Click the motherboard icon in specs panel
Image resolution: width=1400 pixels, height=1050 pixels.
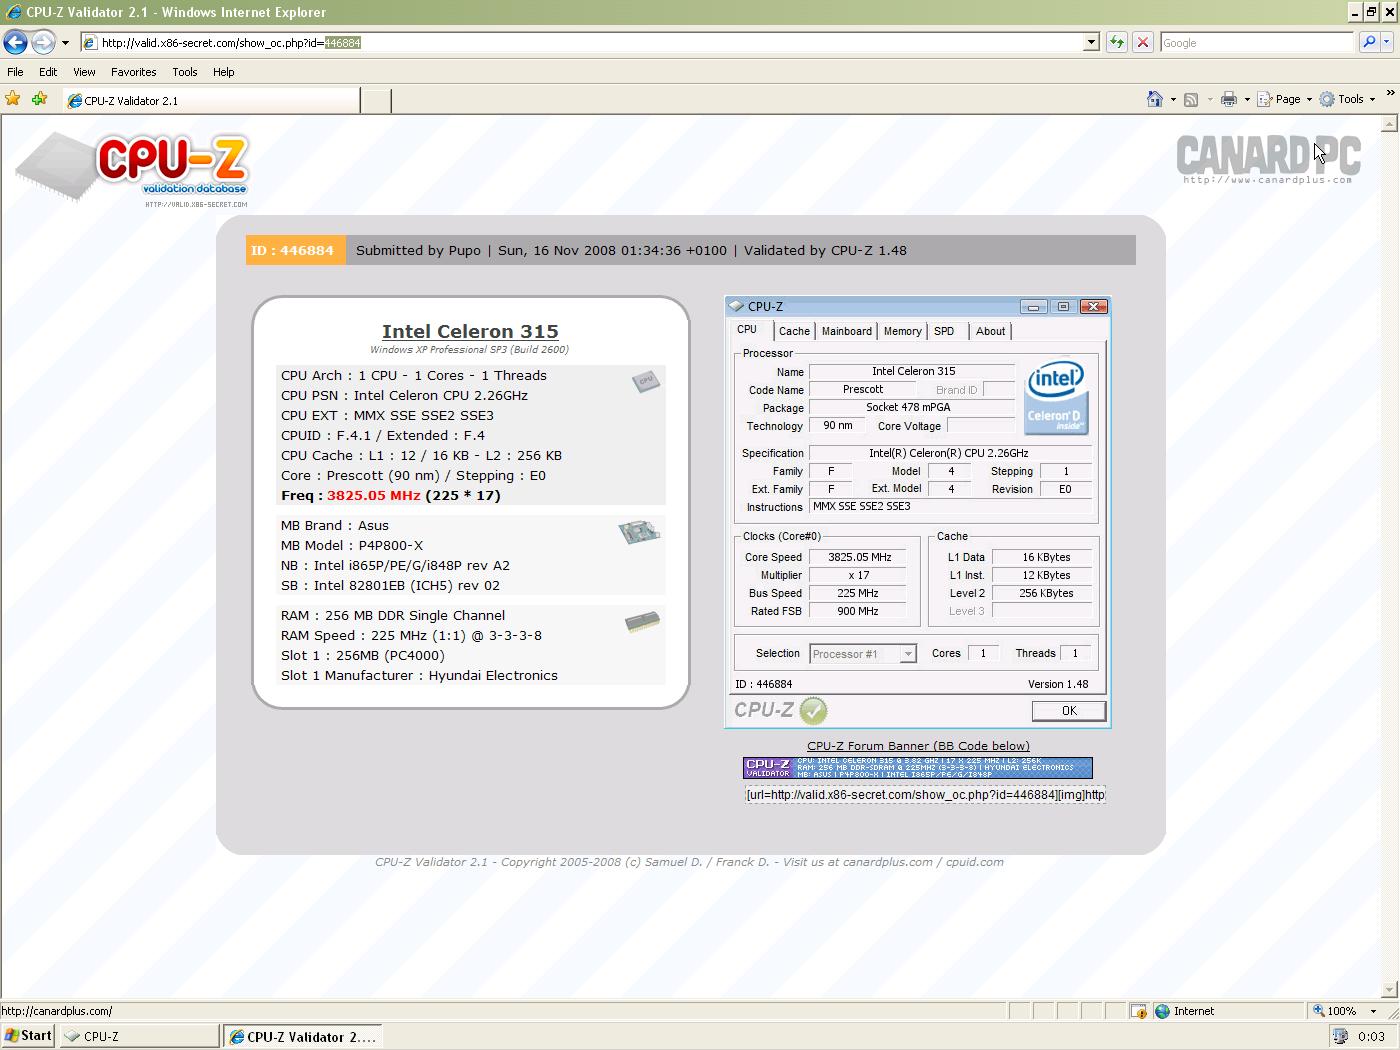[639, 531]
